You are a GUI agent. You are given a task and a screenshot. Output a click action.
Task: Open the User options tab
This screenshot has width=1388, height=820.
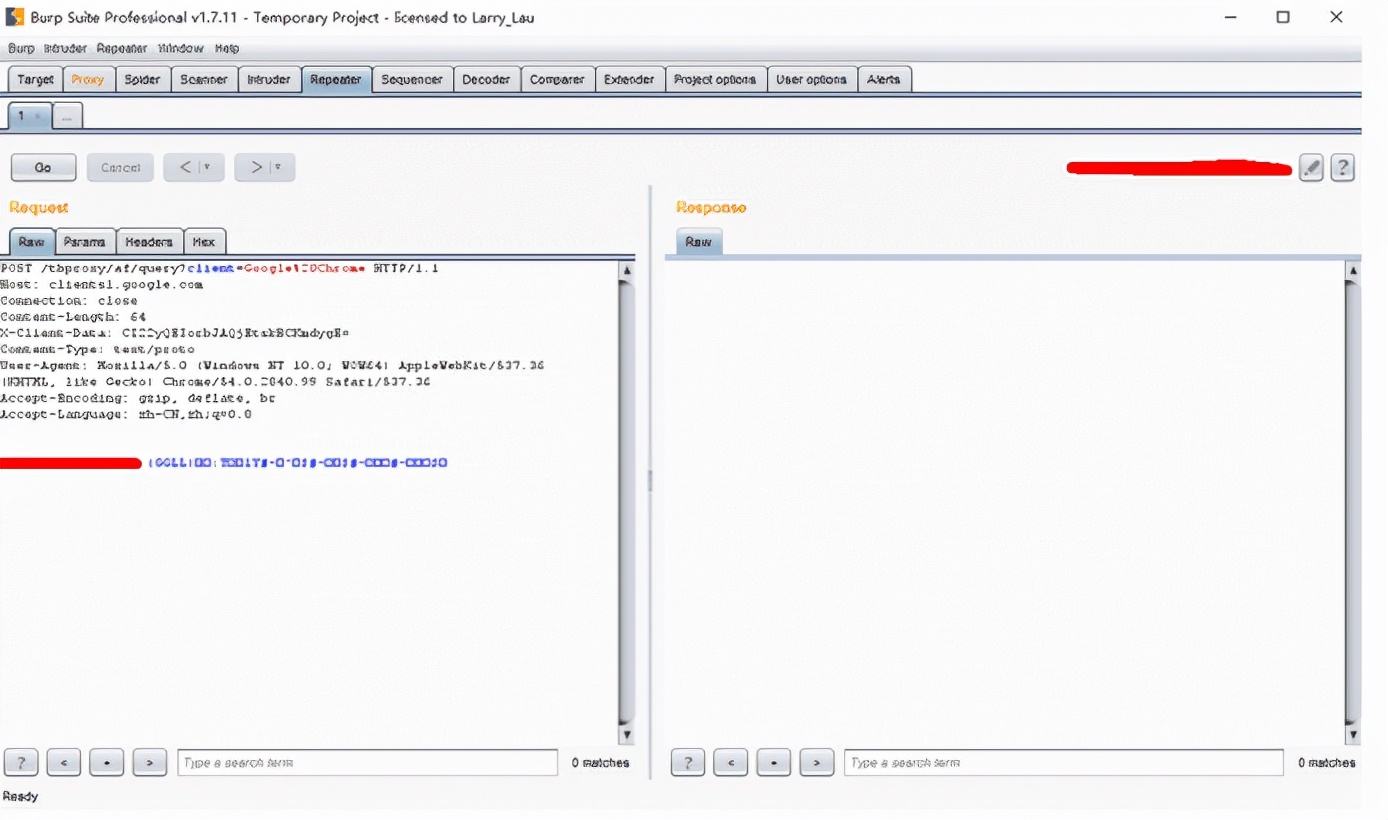pos(811,80)
